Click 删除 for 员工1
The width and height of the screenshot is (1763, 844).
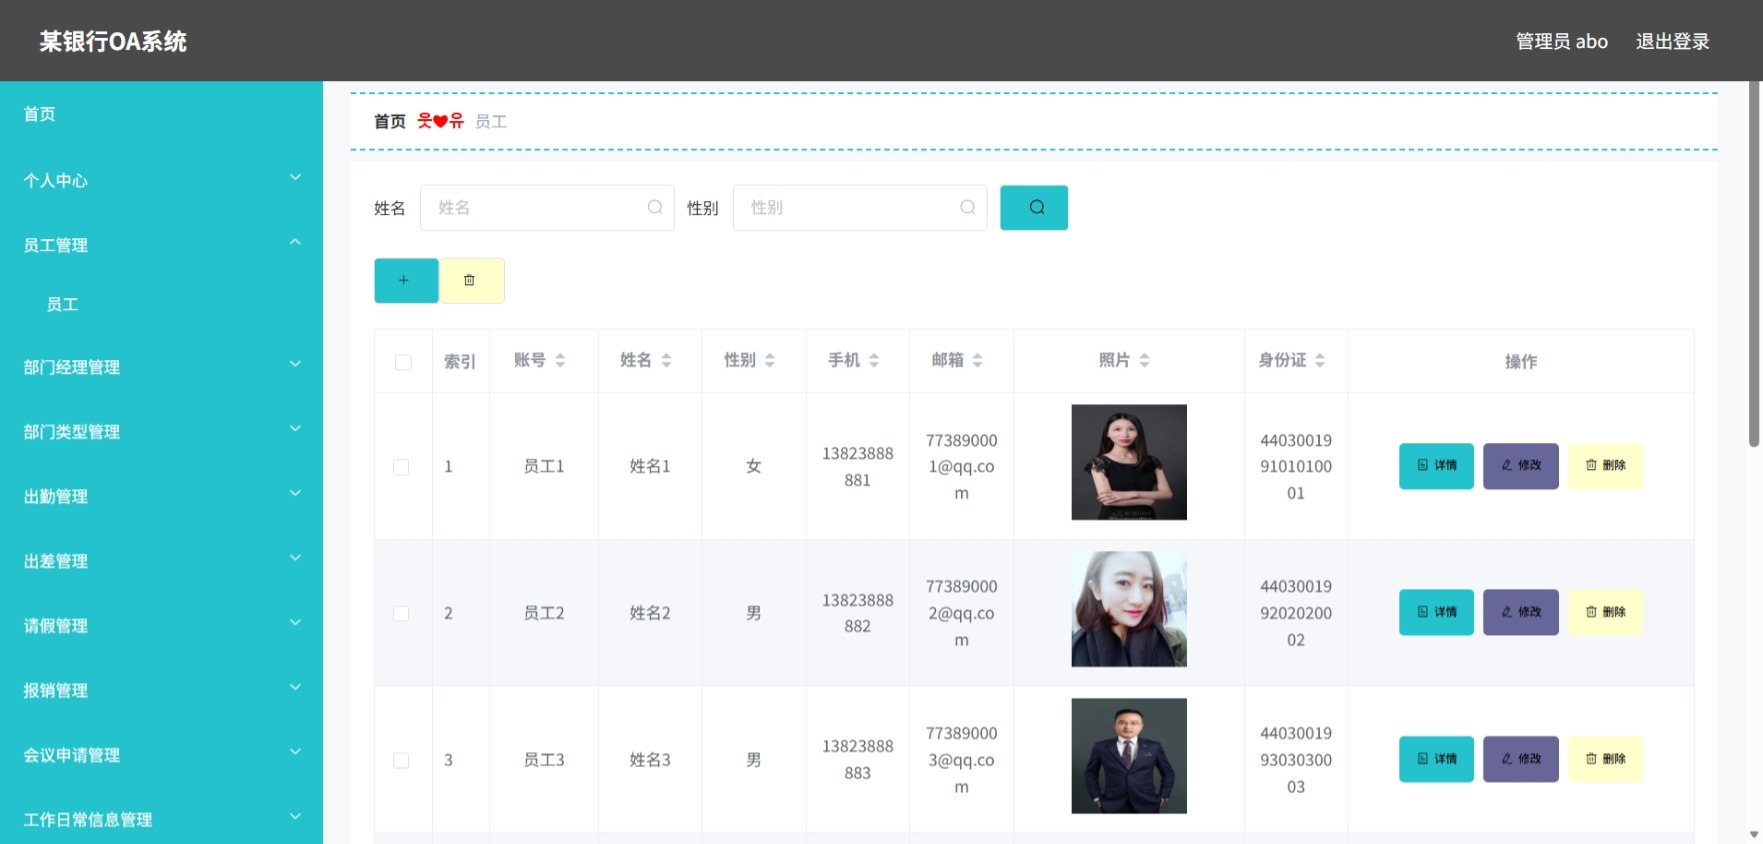[1605, 466]
